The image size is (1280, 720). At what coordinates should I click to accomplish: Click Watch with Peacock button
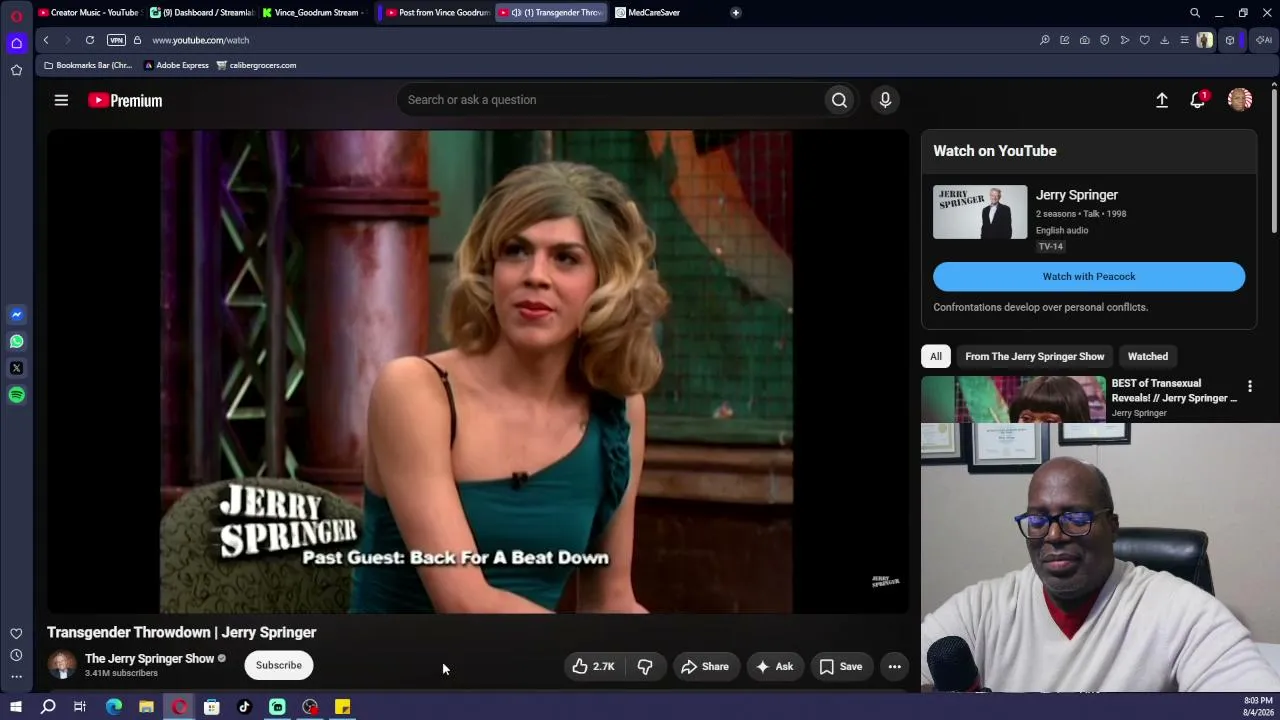pos(1089,276)
